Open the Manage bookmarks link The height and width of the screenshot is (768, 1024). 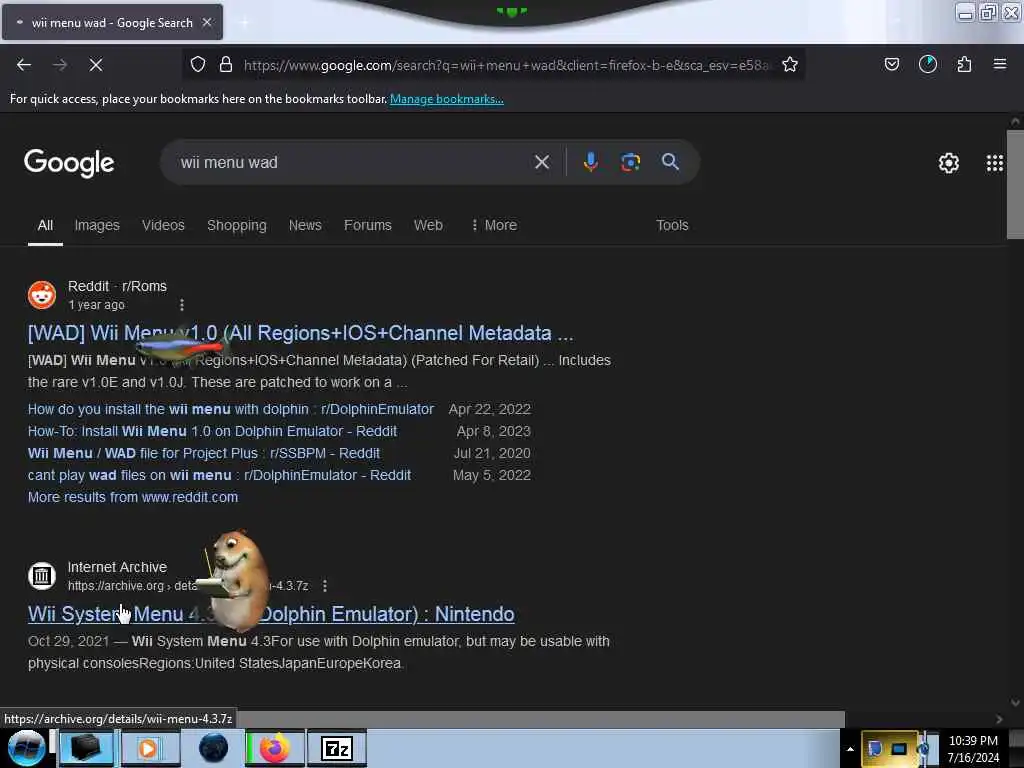click(x=447, y=99)
